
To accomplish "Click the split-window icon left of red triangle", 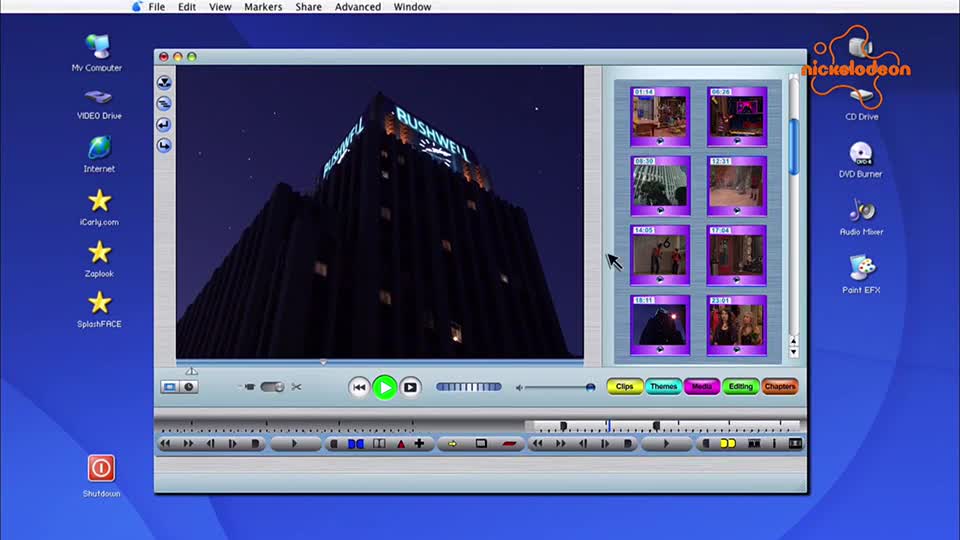I will point(379,444).
